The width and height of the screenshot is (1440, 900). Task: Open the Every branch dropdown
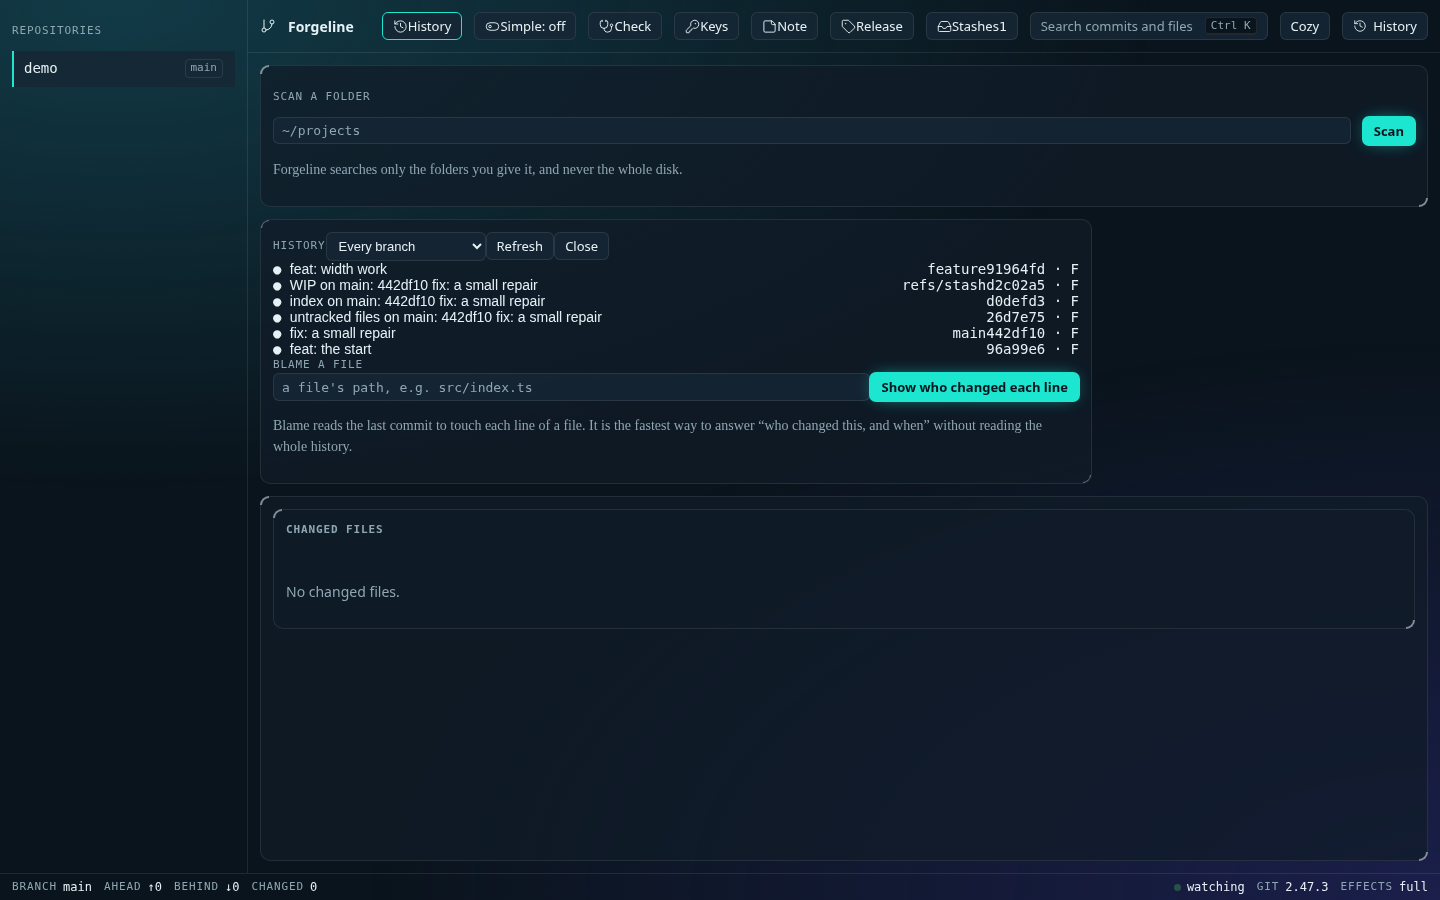click(x=406, y=246)
